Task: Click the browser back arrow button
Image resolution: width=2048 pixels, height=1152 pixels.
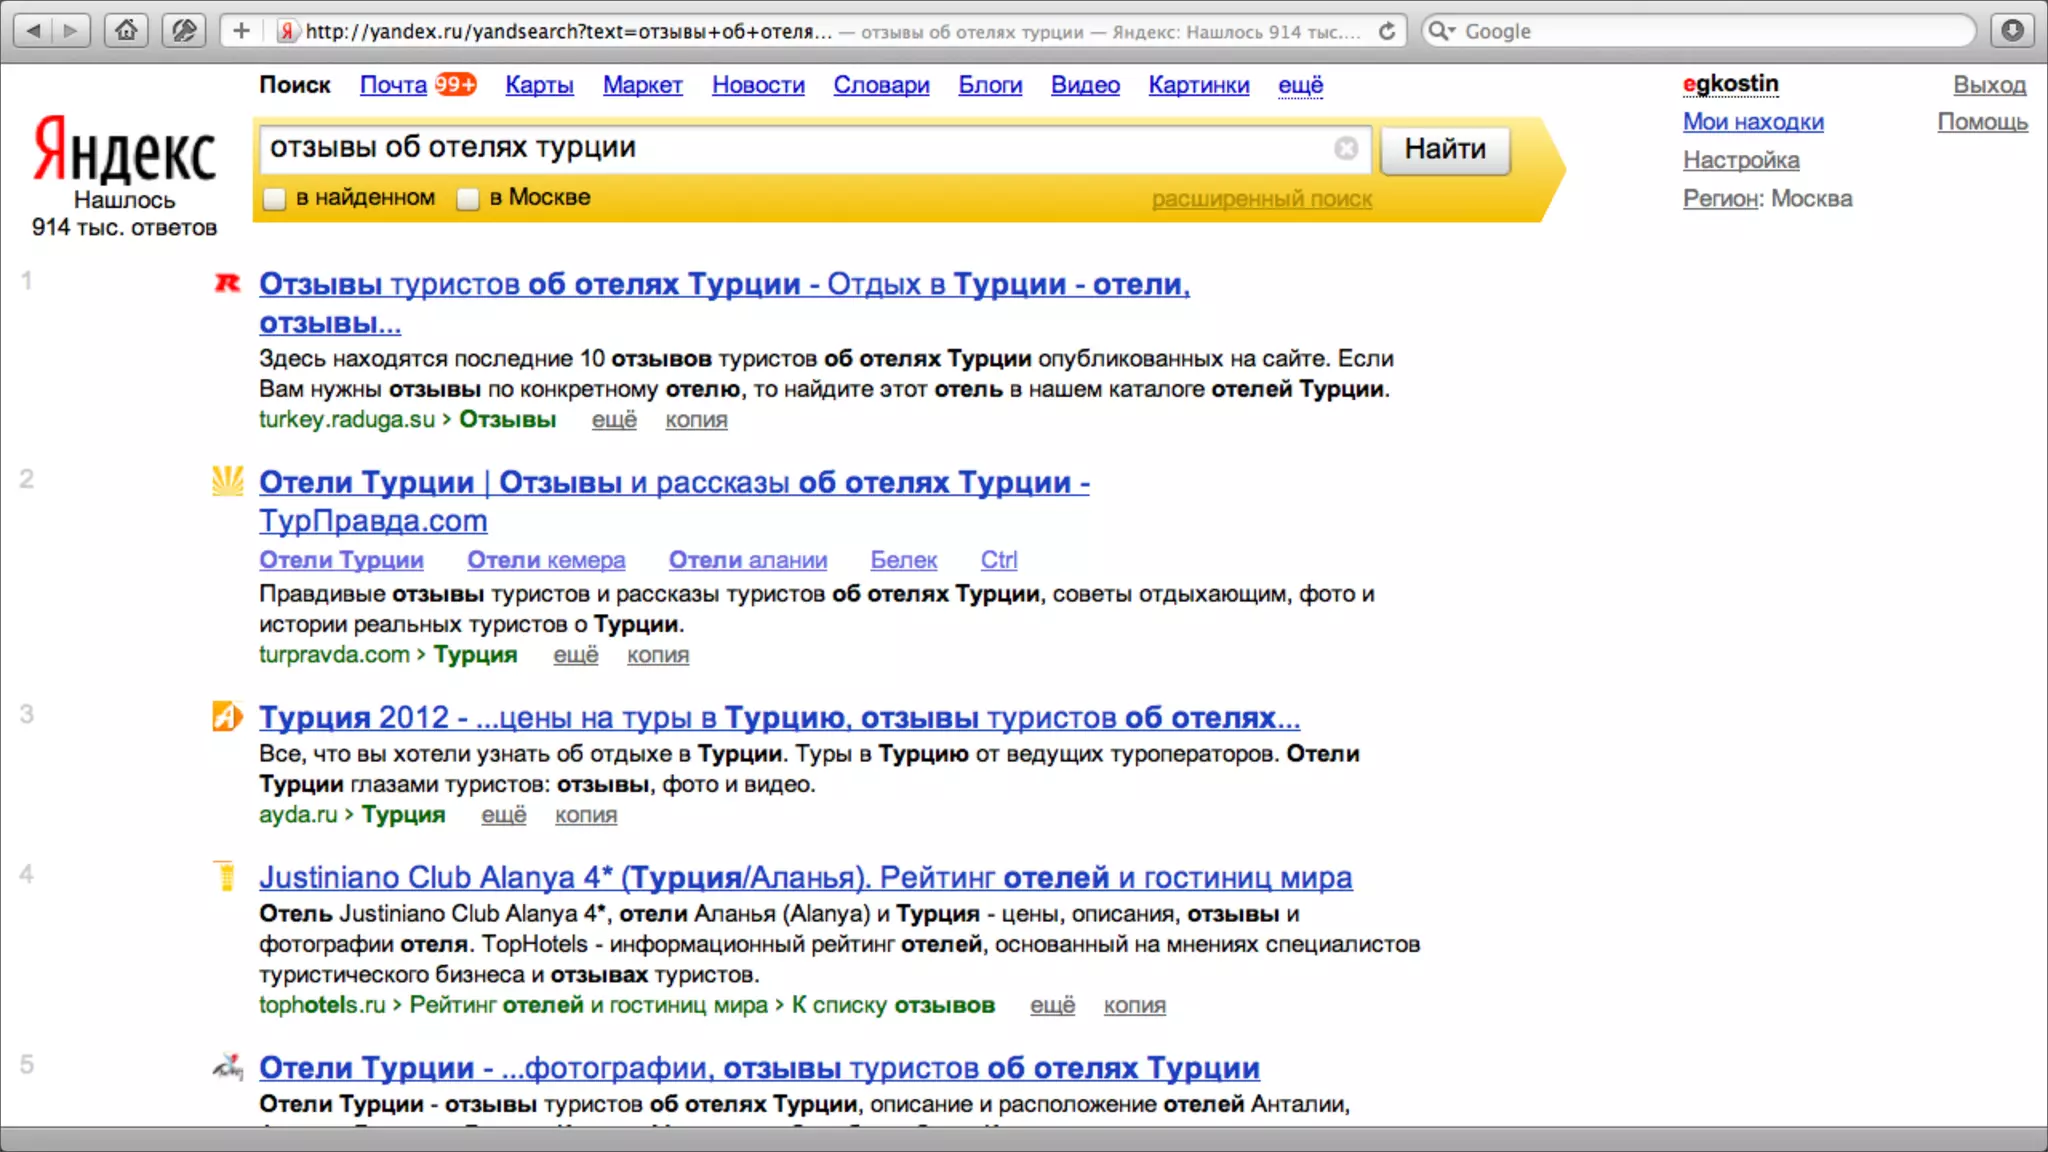Action: [x=34, y=31]
